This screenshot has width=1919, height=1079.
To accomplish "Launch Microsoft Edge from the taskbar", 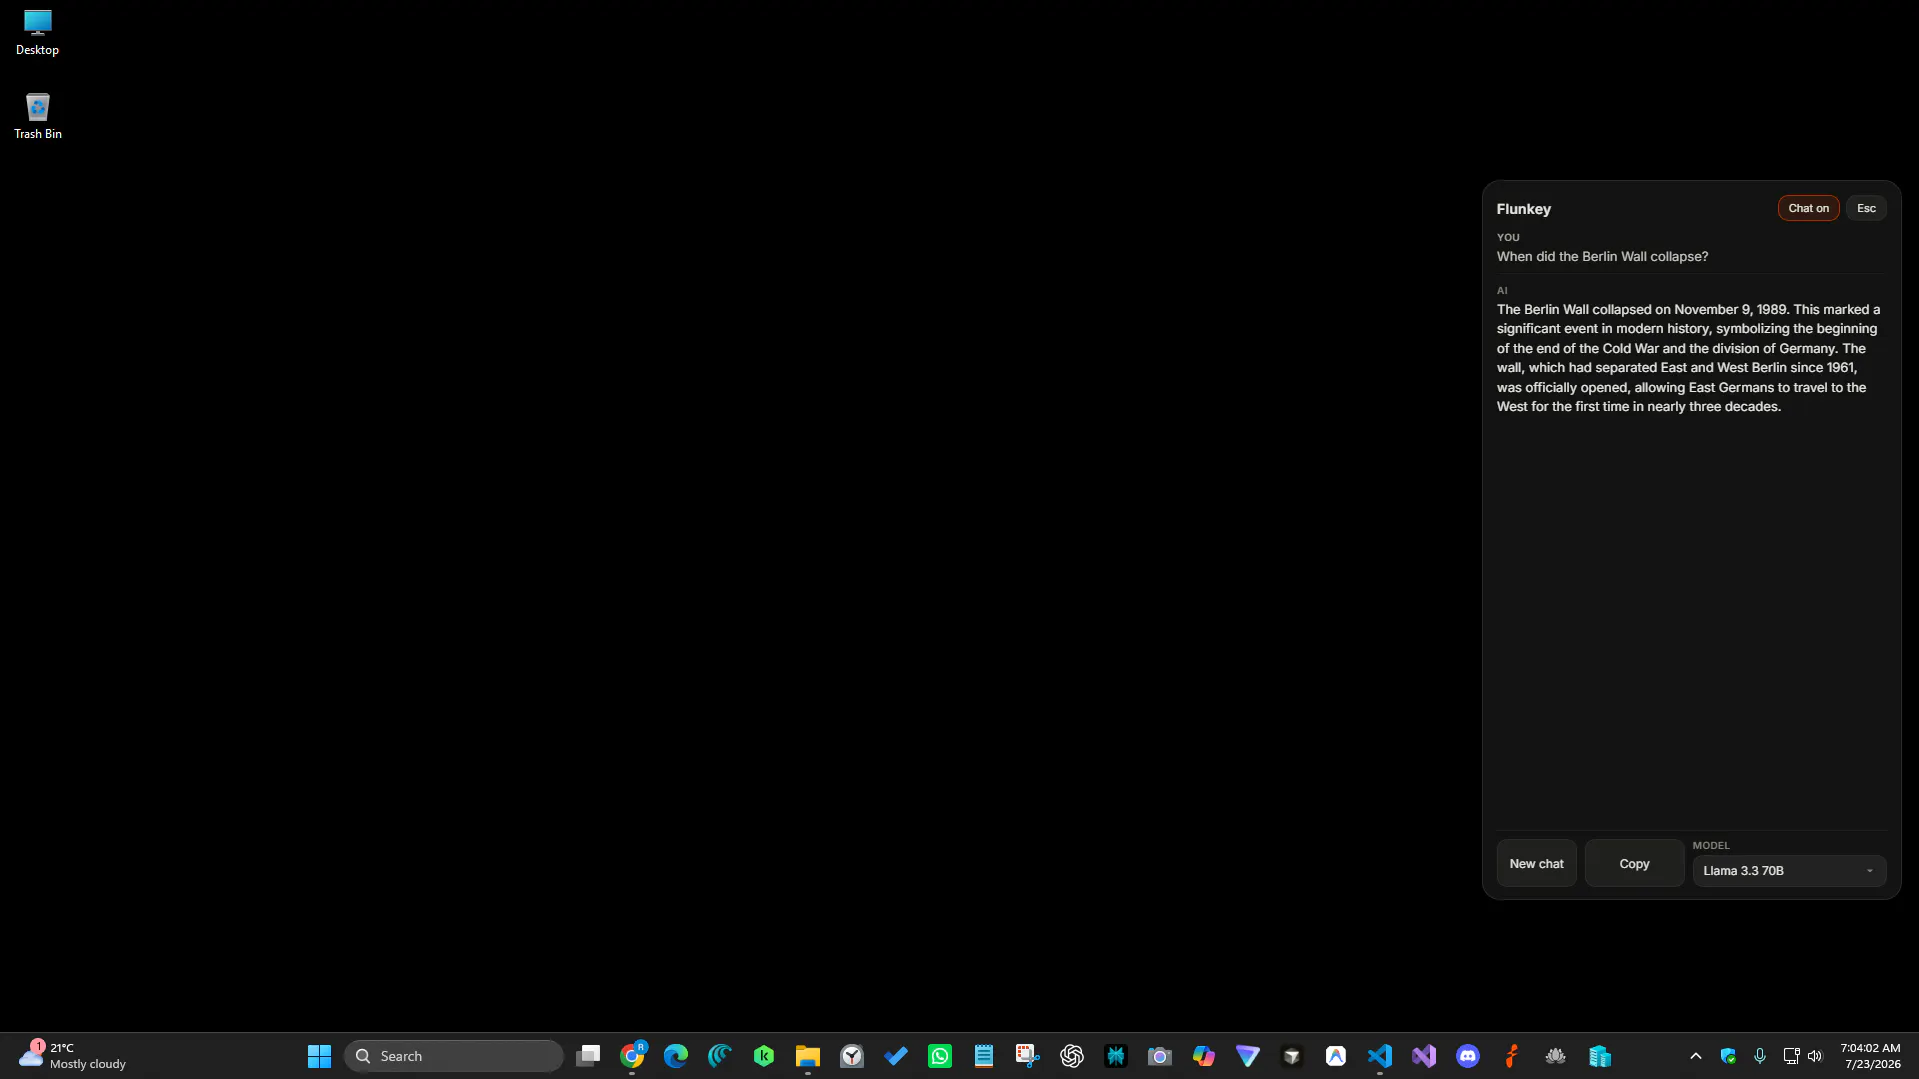I will click(x=676, y=1056).
